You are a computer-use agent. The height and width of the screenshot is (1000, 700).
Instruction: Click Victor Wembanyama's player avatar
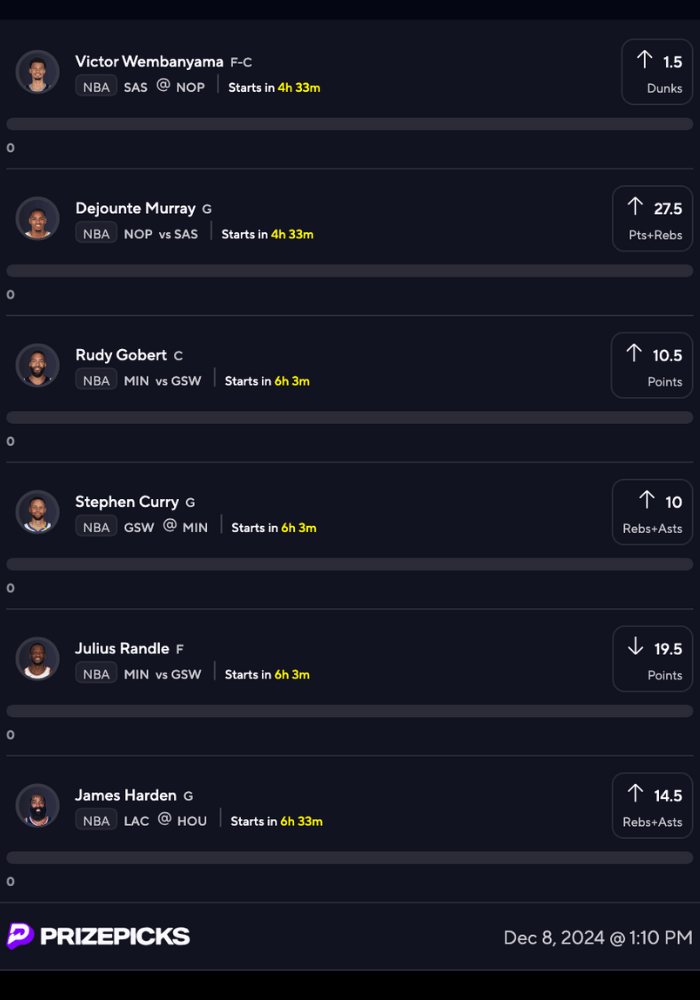(38, 72)
